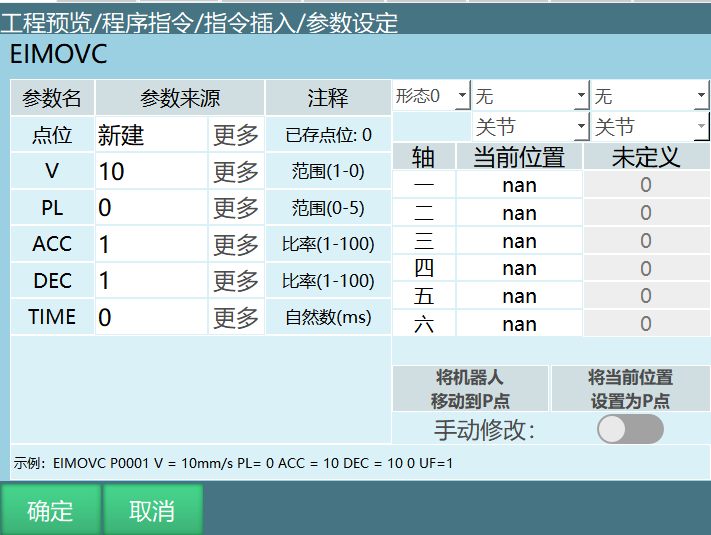Click the EIMOVC instruction title
This screenshot has width=711, height=535.
coord(58,54)
